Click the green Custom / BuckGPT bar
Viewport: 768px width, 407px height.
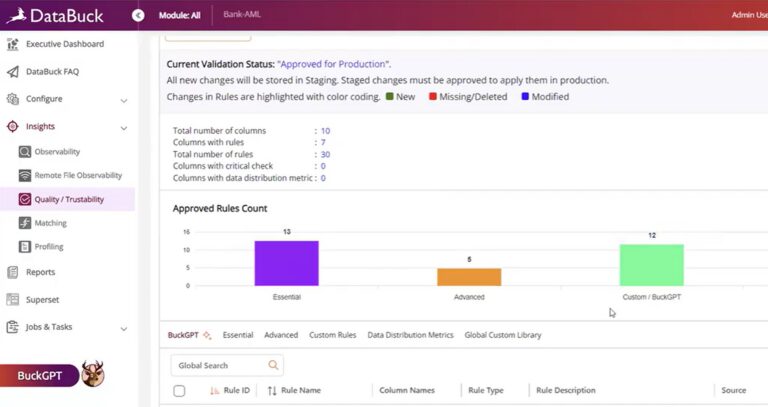(652, 265)
